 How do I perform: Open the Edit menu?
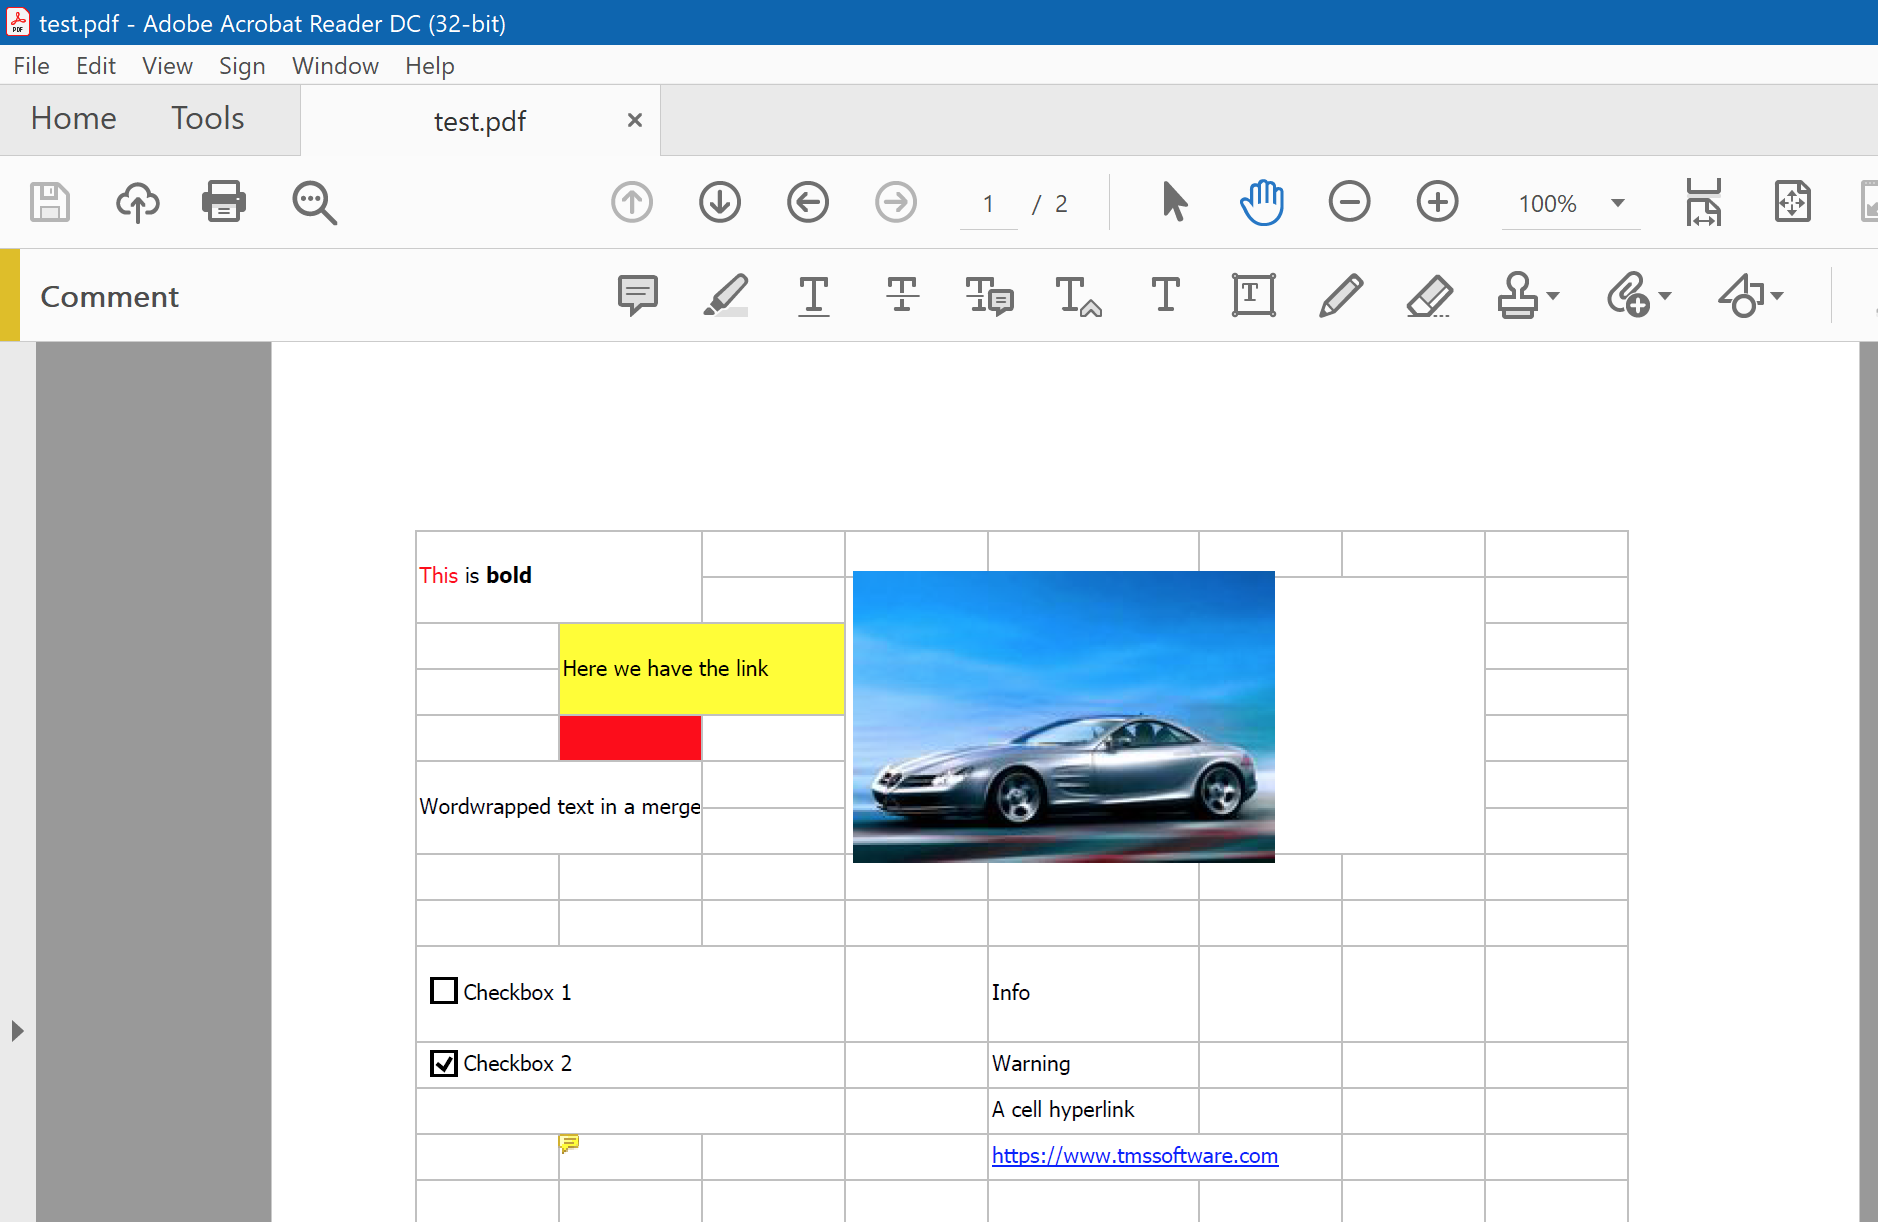[x=95, y=65]
